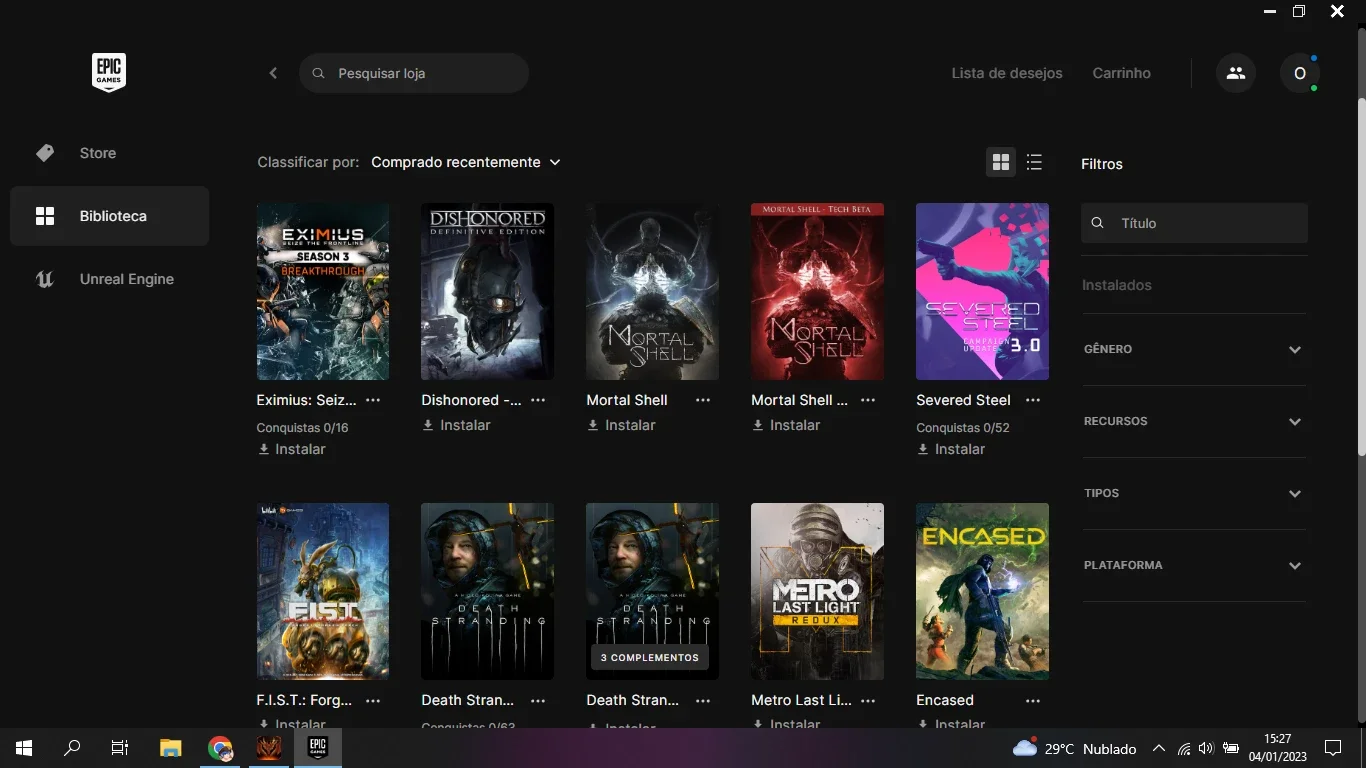Click the Epic Games taskbar icon
The width and height of the screenshot is (1366, 768).
(317, 748)
